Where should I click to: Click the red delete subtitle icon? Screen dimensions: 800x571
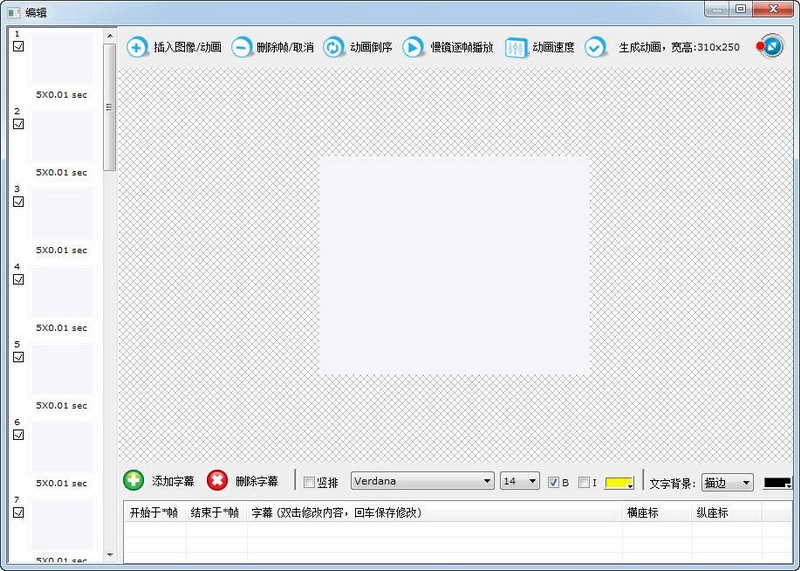pyautogui.click(x=217, y=480)
